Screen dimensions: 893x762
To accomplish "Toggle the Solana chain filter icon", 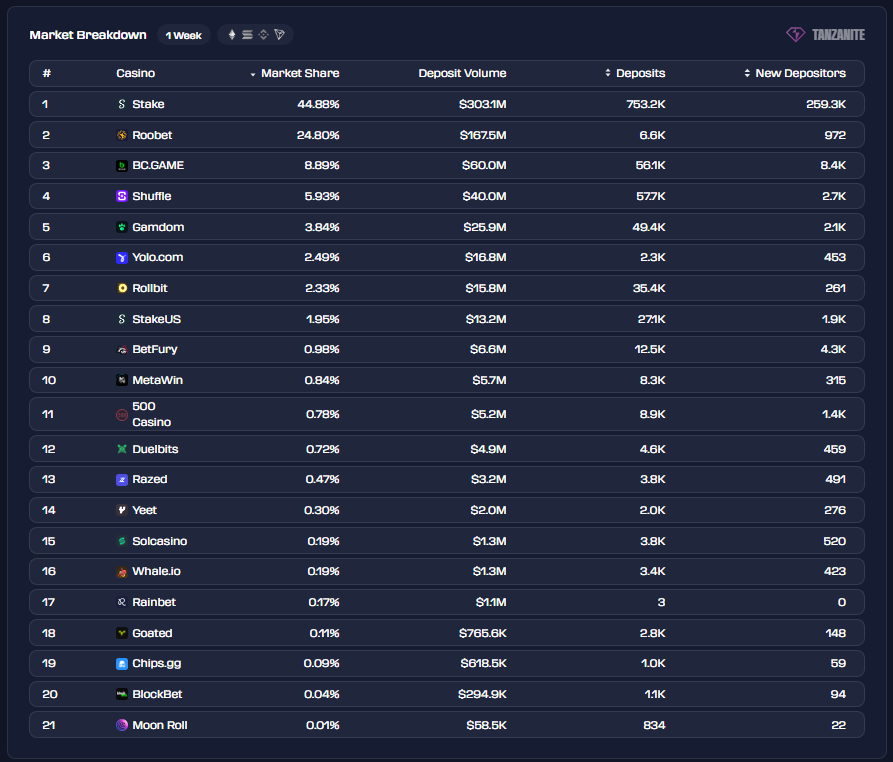I will (247, 35).
